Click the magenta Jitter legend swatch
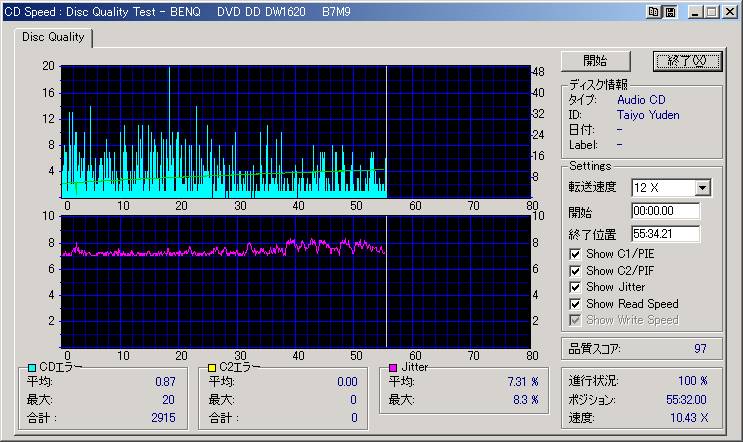 392,368
